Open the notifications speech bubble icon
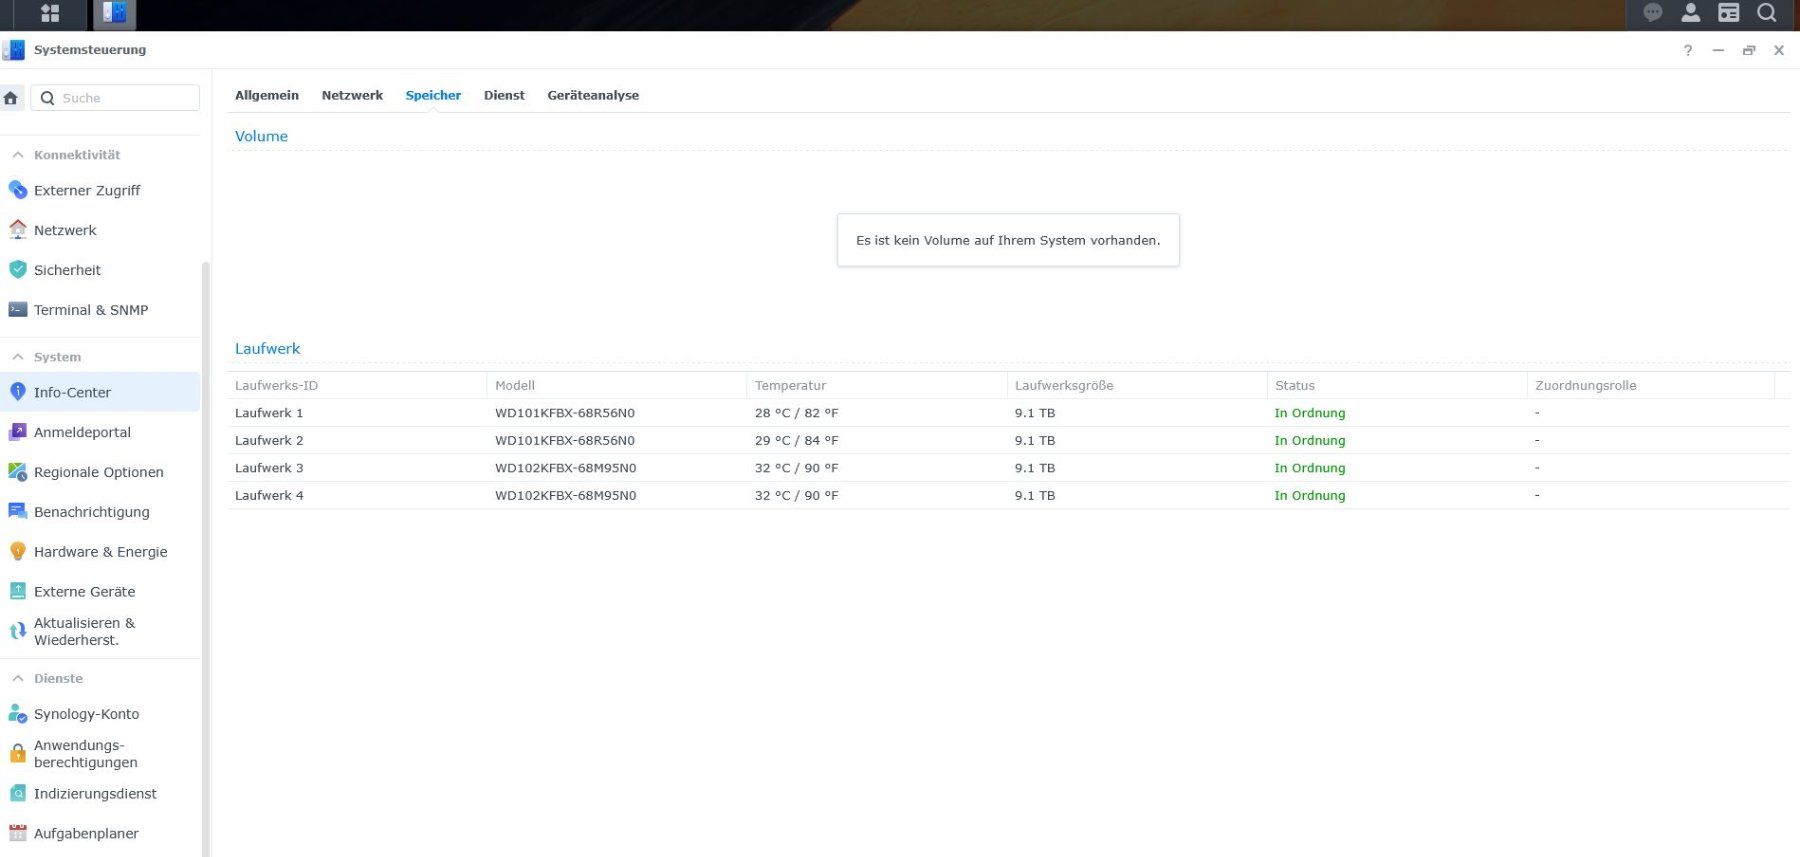 coord(1653,13)
